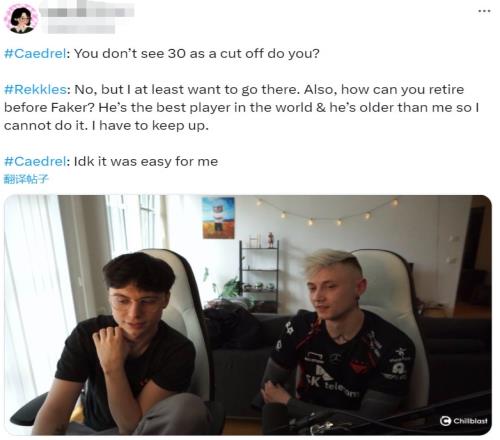500x440 pixels.
Task: Click the line "cannot do it. I have to keep up."
Action: point(106,125)
